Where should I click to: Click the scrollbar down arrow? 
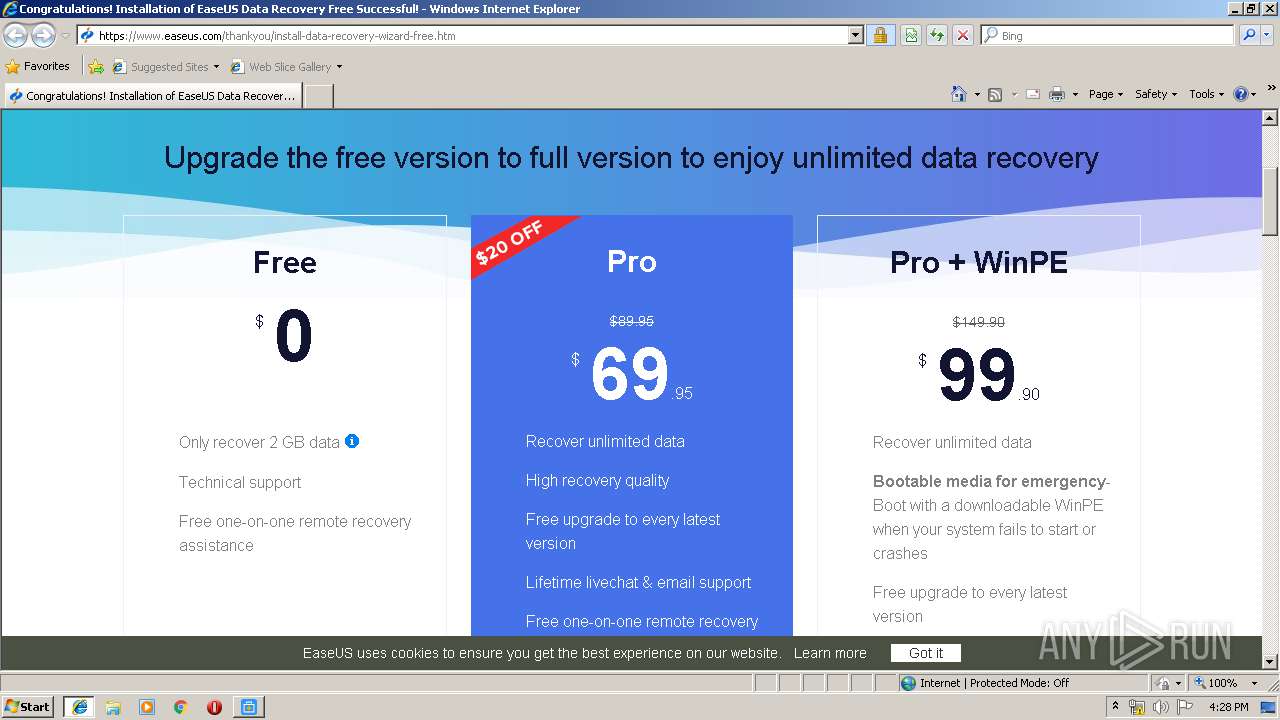[x=1270, y=661]
